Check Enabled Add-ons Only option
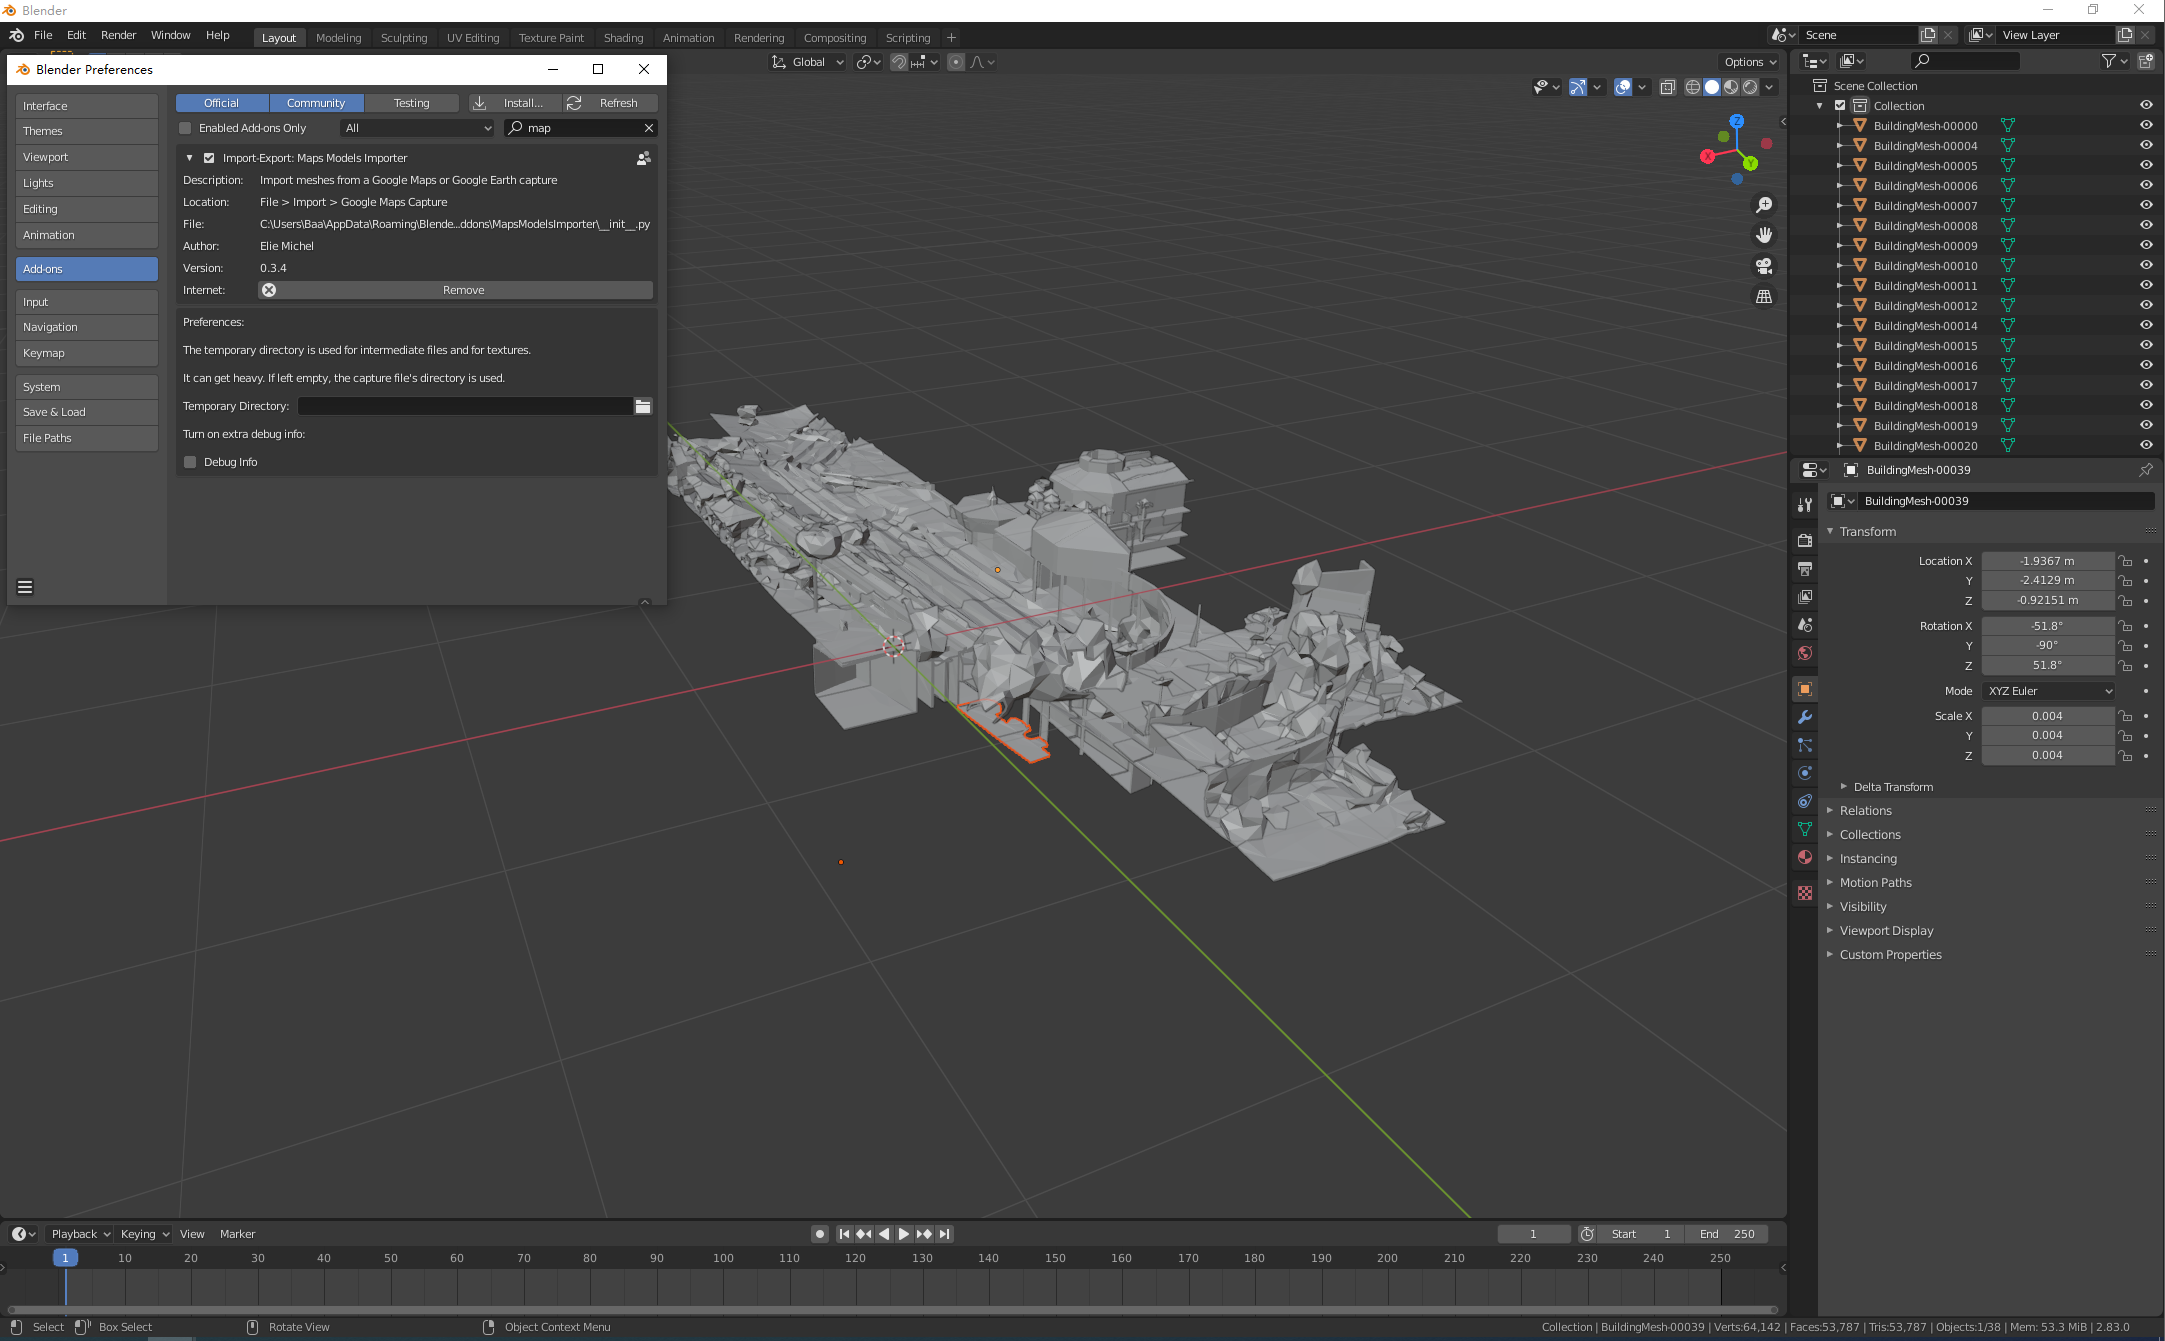Screen dimensions: 2165x1341 pos(185,128)
